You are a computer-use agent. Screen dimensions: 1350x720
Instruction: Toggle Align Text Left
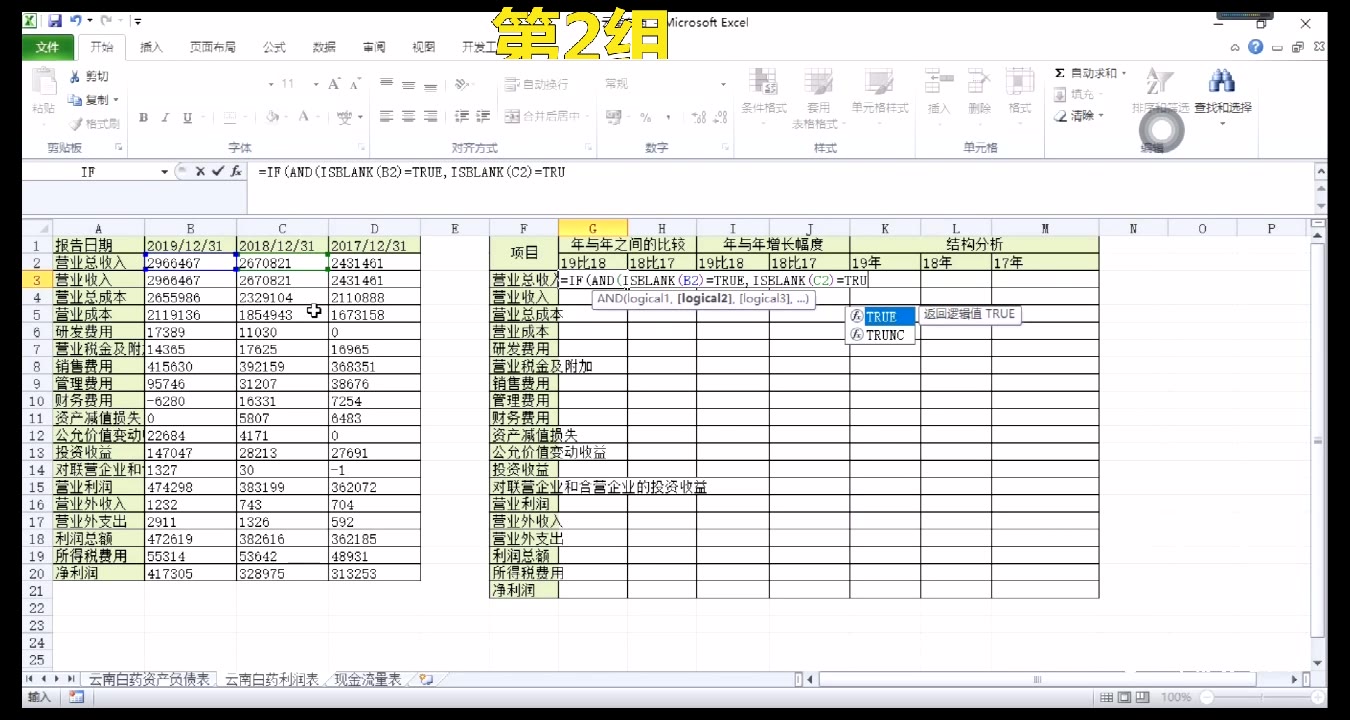coord(386,117)
